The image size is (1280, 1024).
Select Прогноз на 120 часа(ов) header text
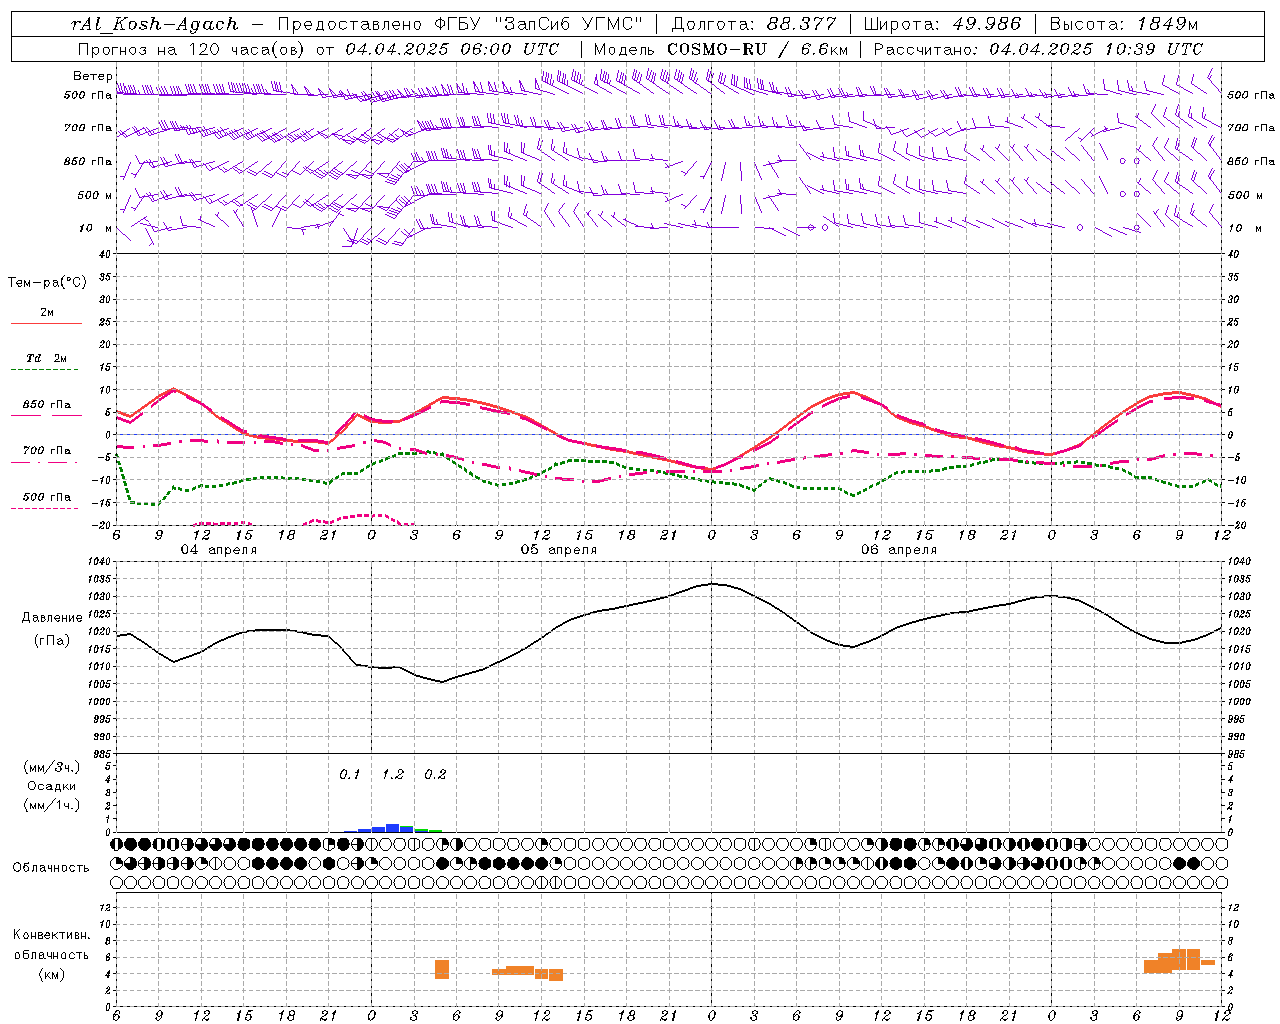pos(192,49)
